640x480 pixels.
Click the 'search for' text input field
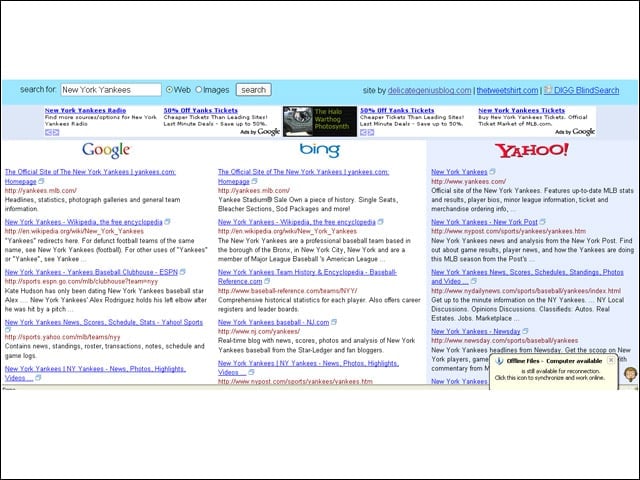point(111,90)
